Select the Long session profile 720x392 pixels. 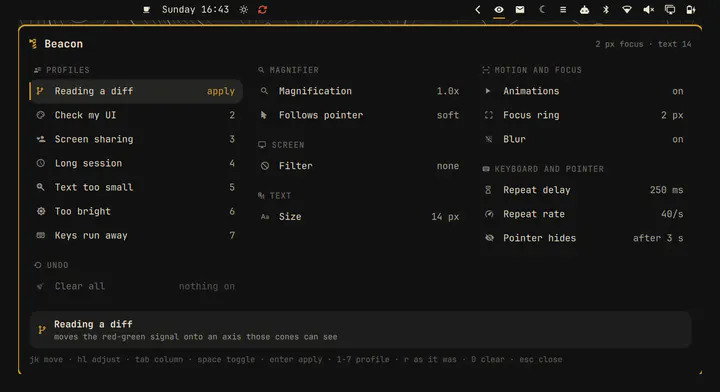tap(136, 163)
